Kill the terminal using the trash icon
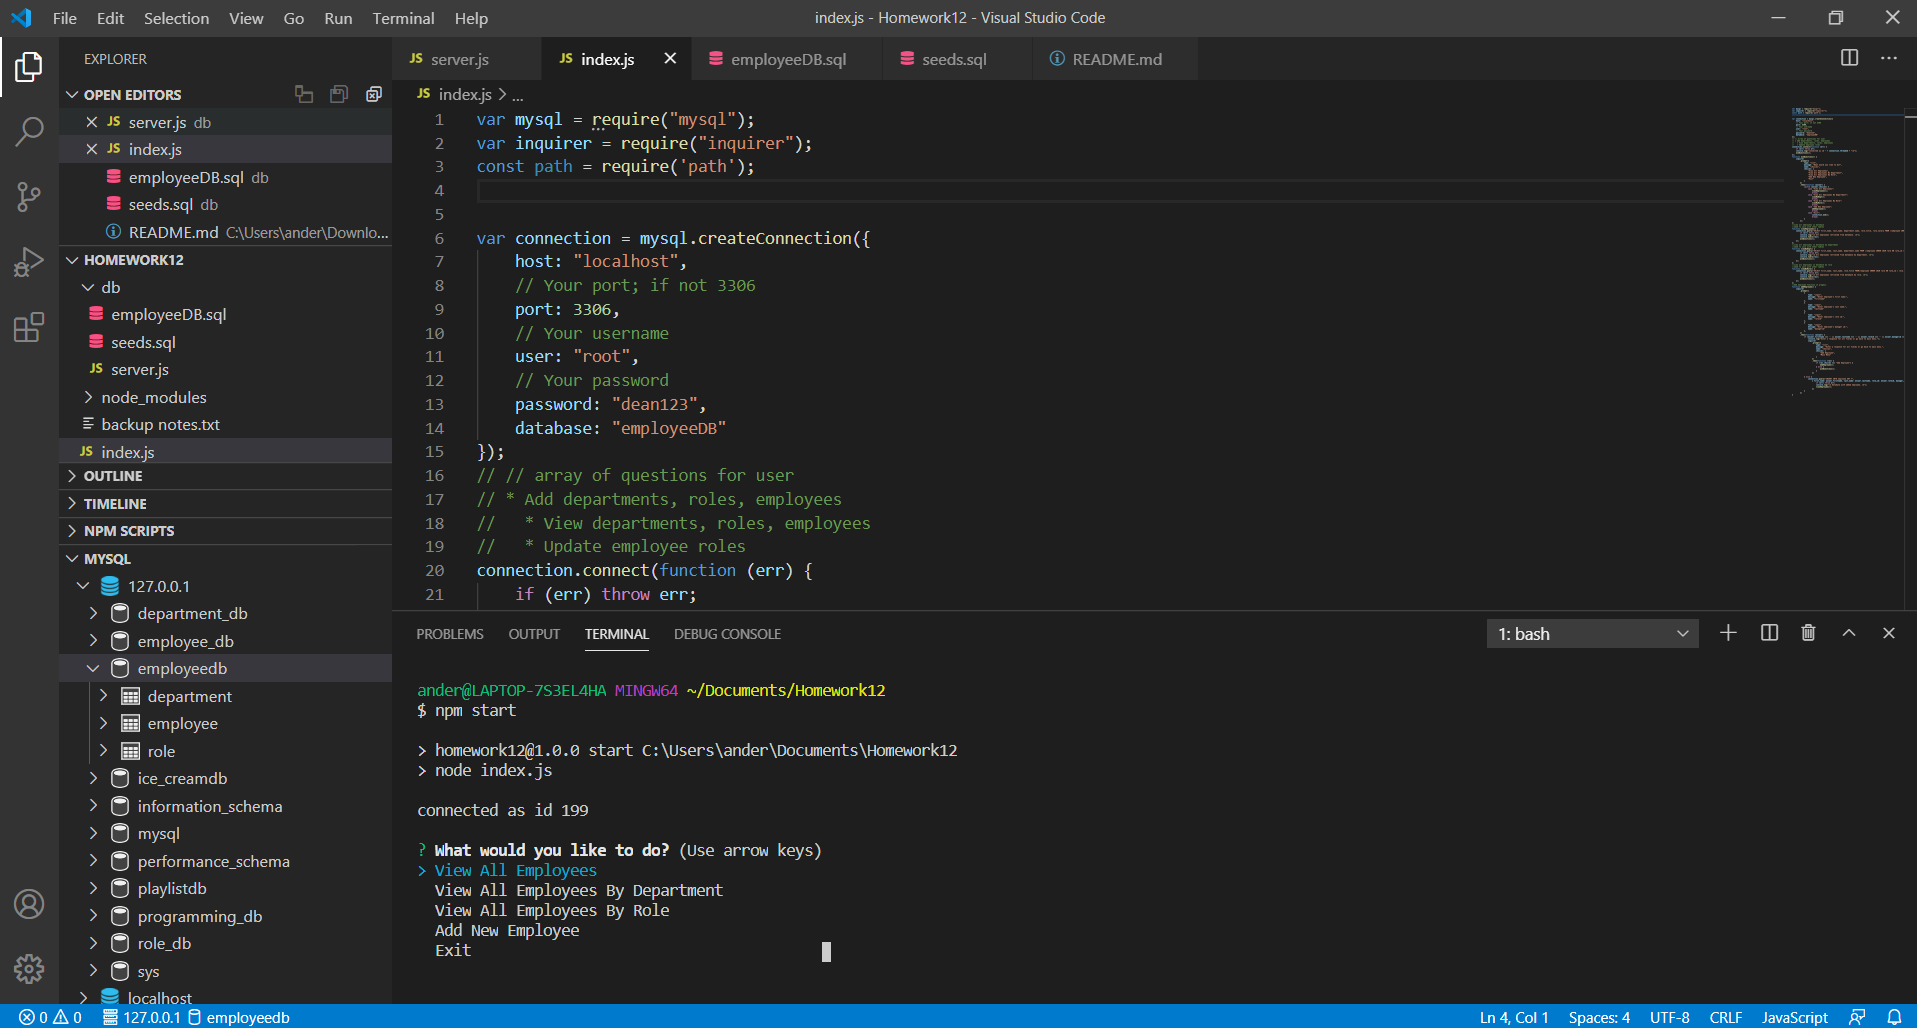The image size is (1917, 1028). [1807, 633]
